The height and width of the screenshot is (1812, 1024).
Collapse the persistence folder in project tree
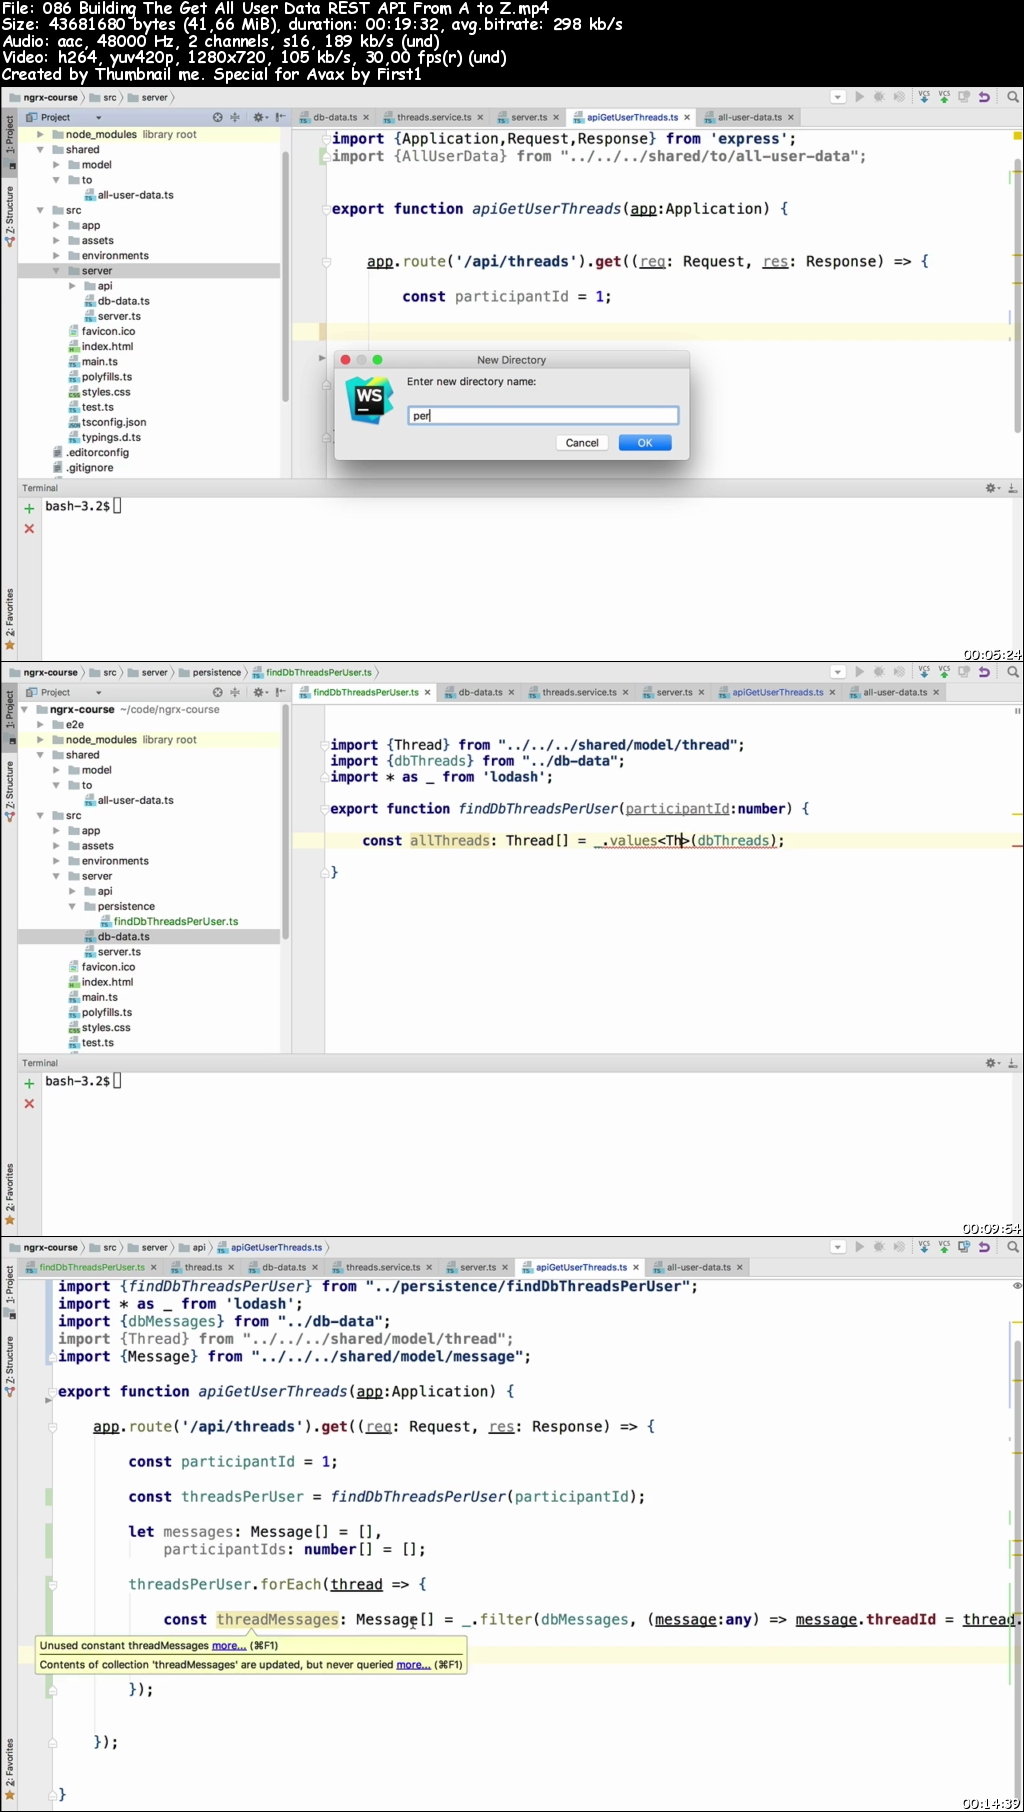point(72,907)
